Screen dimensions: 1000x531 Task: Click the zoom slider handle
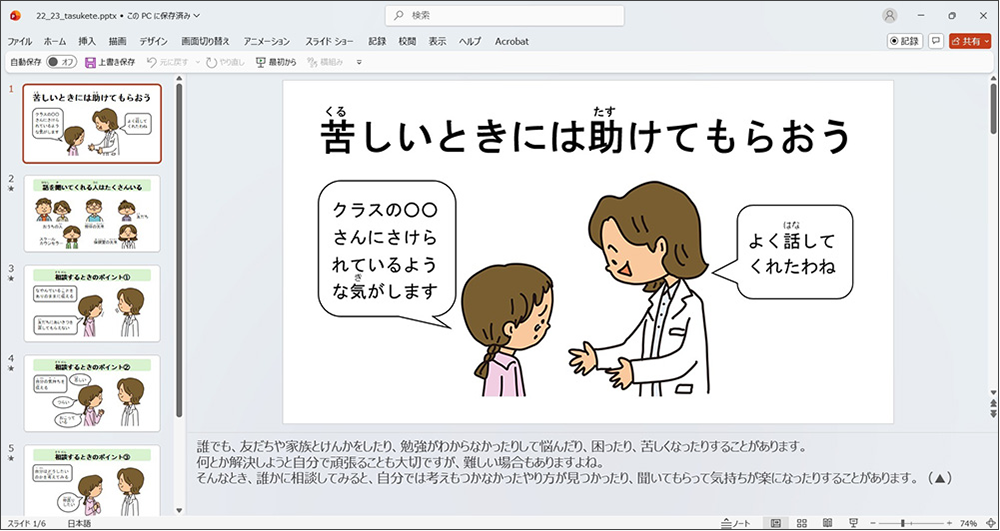pyautogui.click(x=903, y=523)
